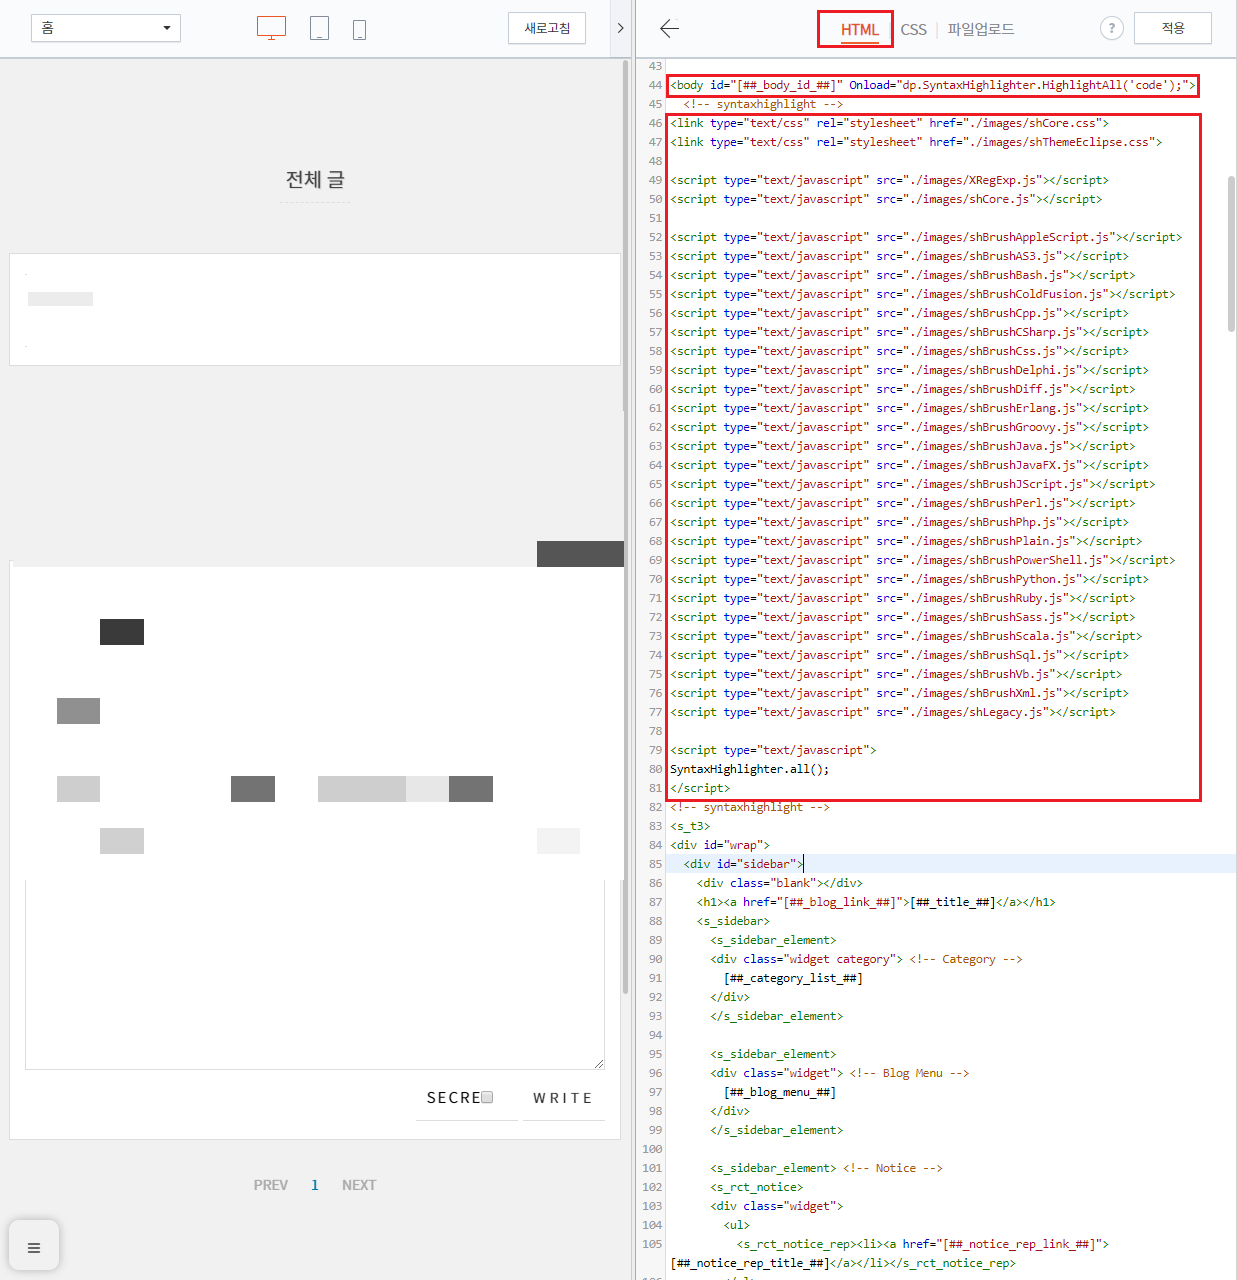Click the h1 blog title link line

pos(876,902)
